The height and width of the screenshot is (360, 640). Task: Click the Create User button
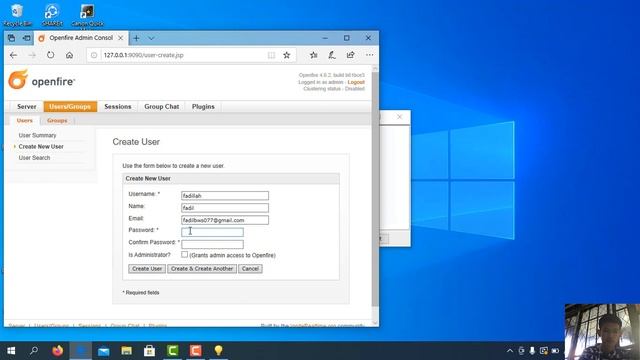pos(147,269)
